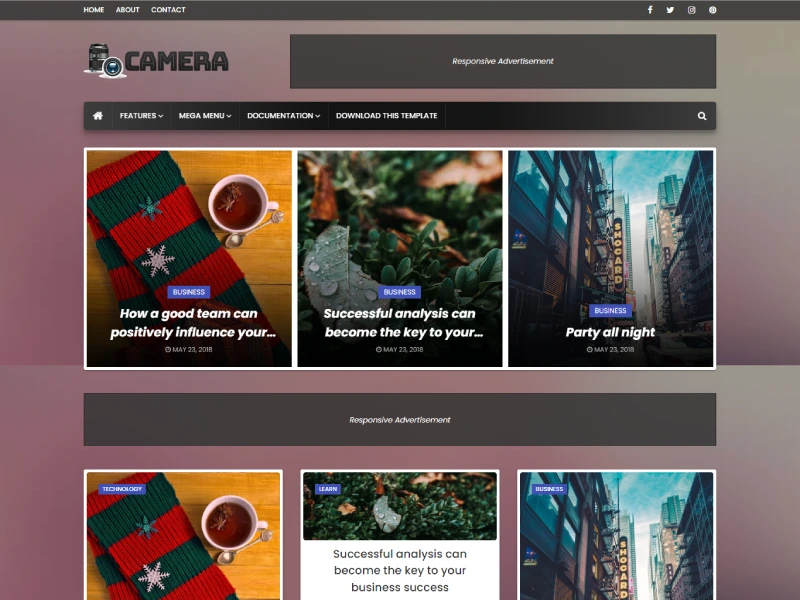Viewport: 800px width, 600px height.
Task: Expand the Documentation dropdown
Action: click(284, 116)
